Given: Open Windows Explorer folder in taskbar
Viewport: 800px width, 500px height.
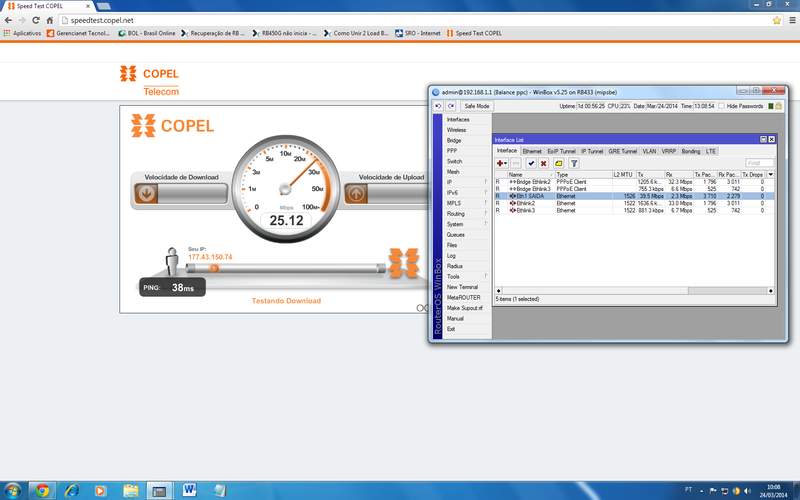Looking at the screenshot, I should click(x=130, y=490).
